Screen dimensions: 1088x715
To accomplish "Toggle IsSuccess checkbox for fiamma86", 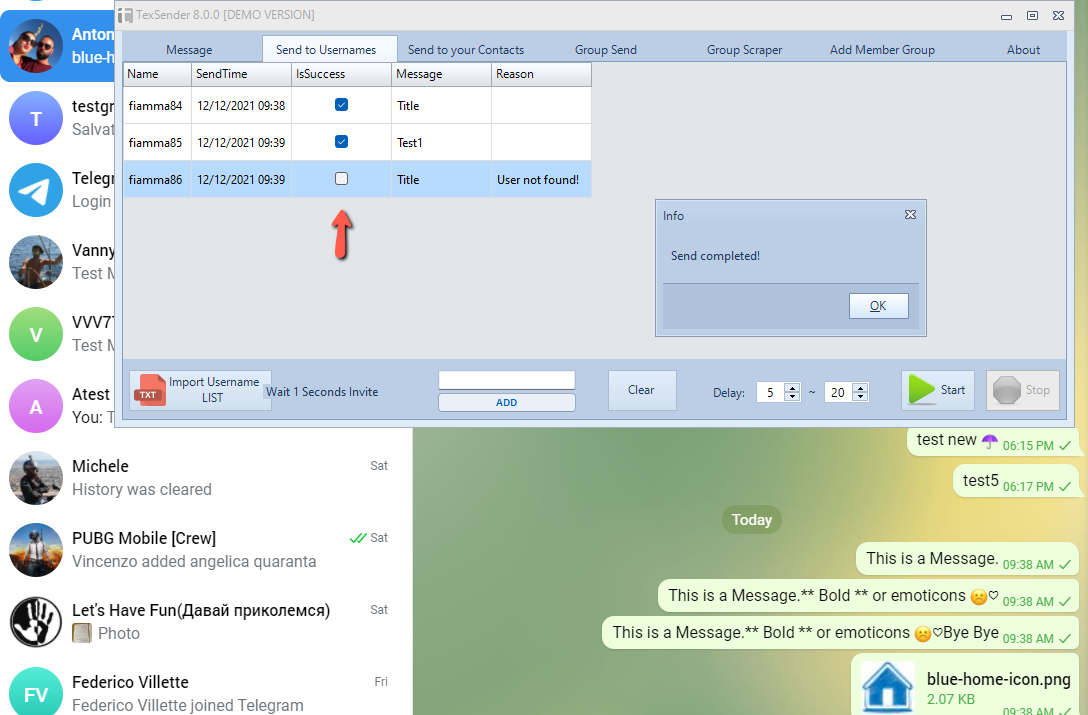I will [341, 178].
